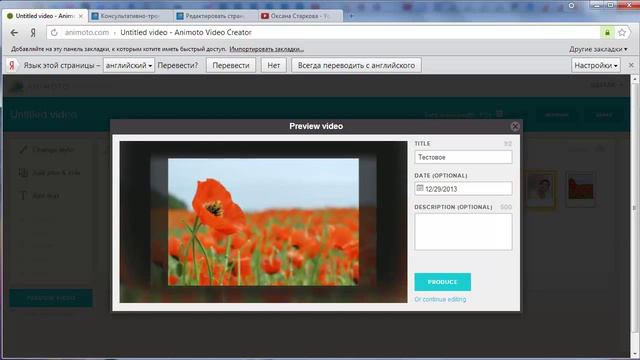Image resolution: width=640 pixels, height=360 pixels.
Task: Open a new browser tab
Action: pos(351,16)
